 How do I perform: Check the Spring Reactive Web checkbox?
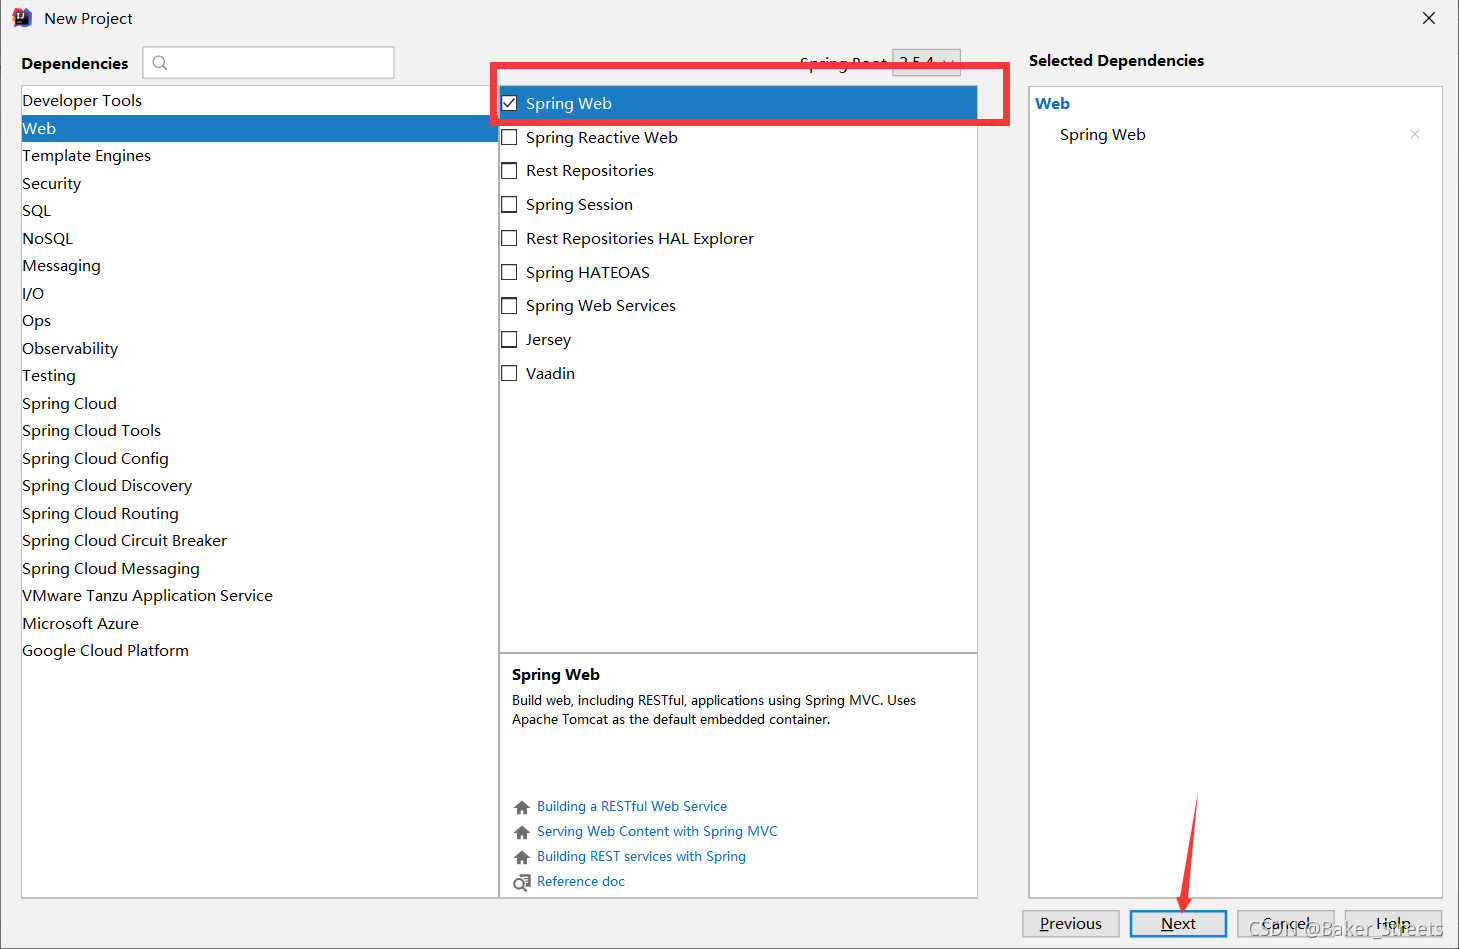coord(510,137)
